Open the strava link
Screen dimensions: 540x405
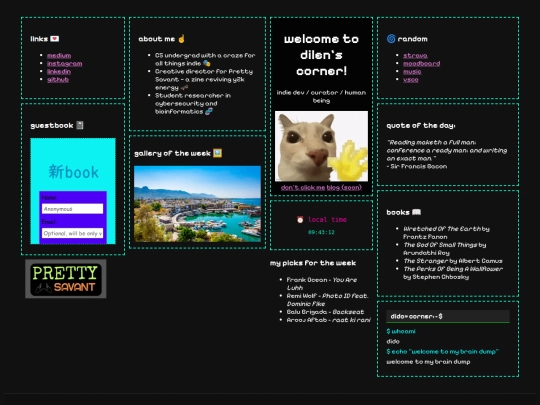coord(415,55)
